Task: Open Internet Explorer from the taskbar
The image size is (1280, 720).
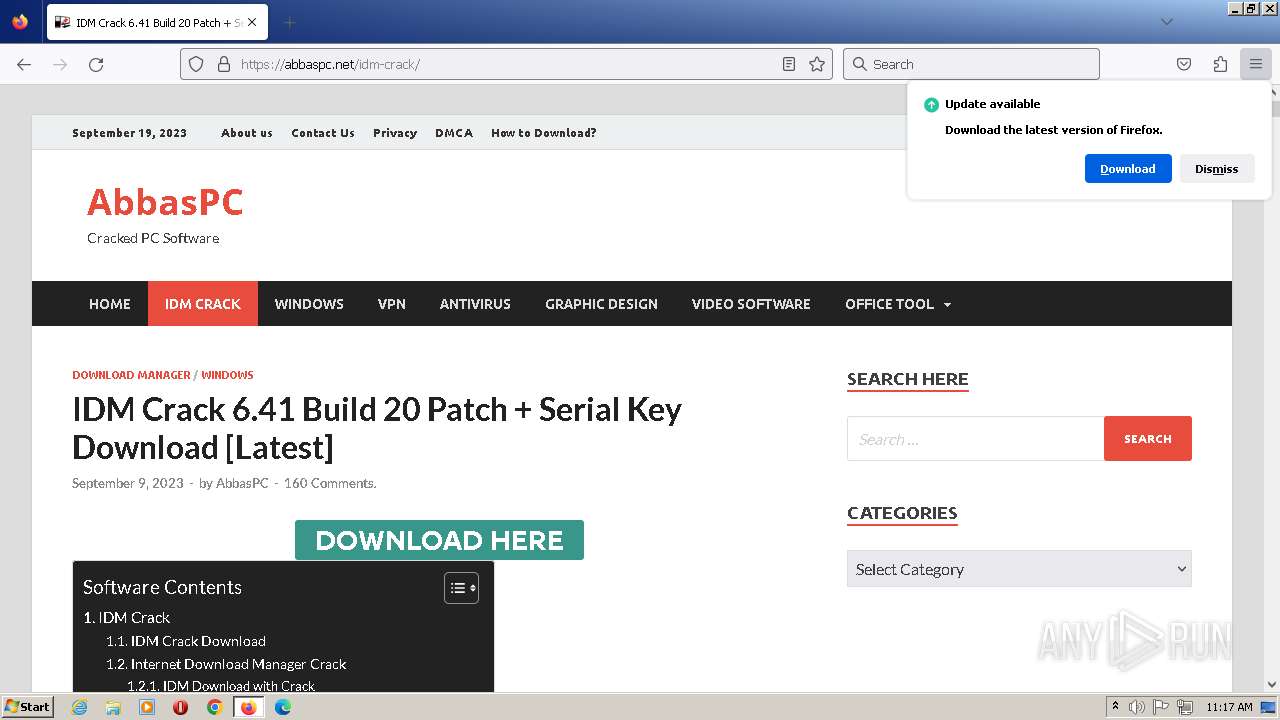Action: [79, 707]
